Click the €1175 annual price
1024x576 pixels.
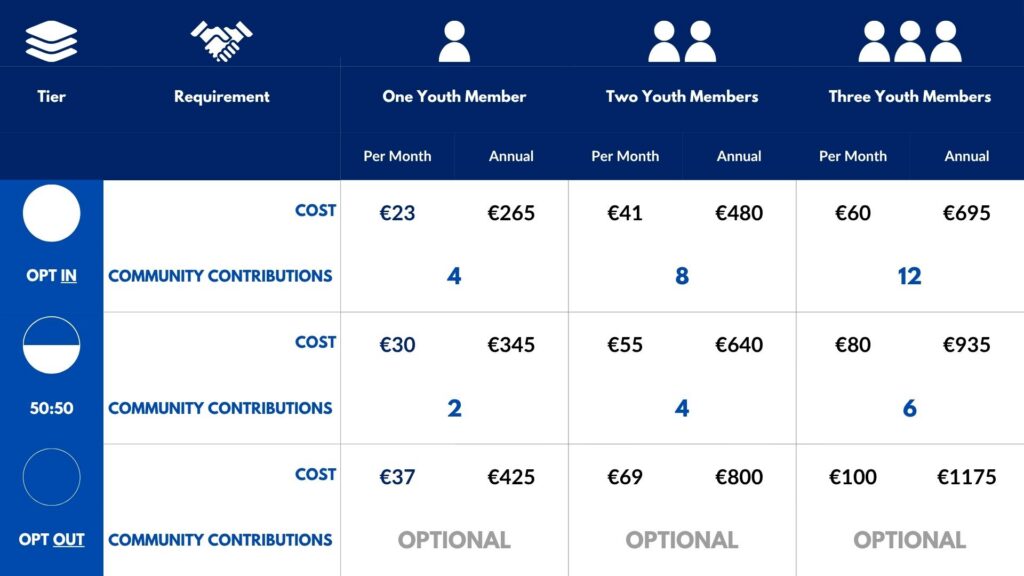pos(967,477)
